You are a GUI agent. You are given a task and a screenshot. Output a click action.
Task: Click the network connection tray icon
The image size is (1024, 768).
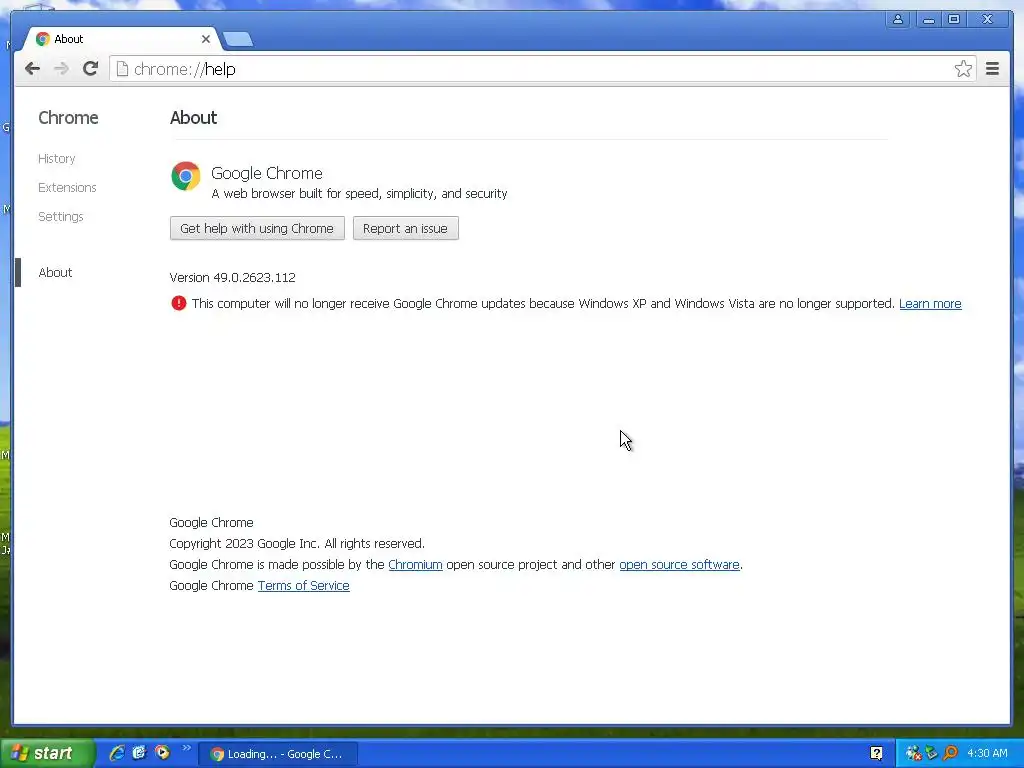click(x=913, y=754)
